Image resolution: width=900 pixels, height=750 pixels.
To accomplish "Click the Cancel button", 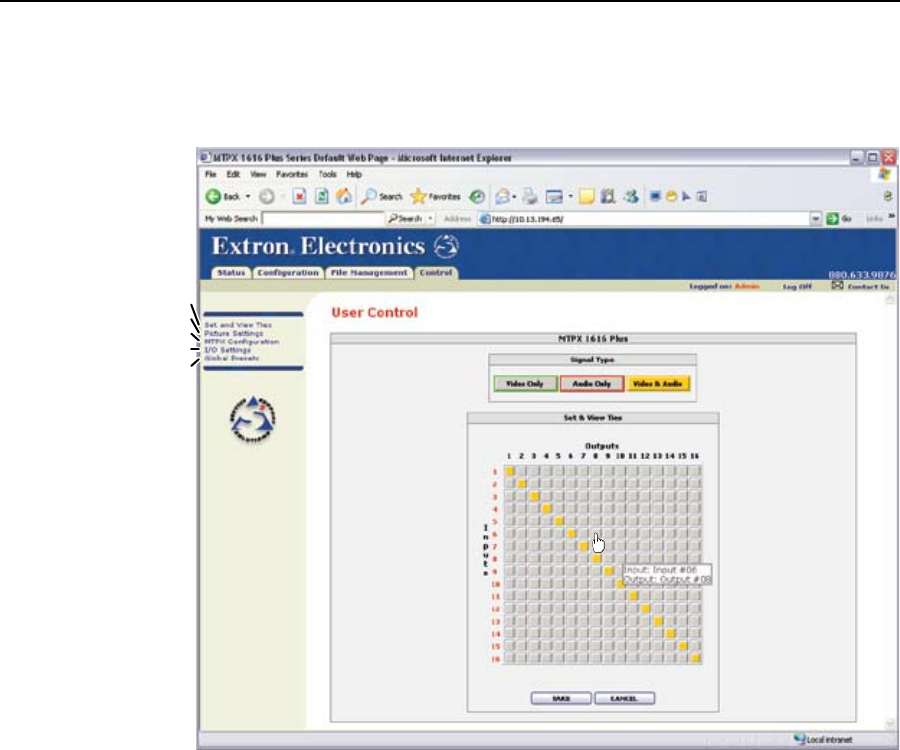I will point(624,698).
